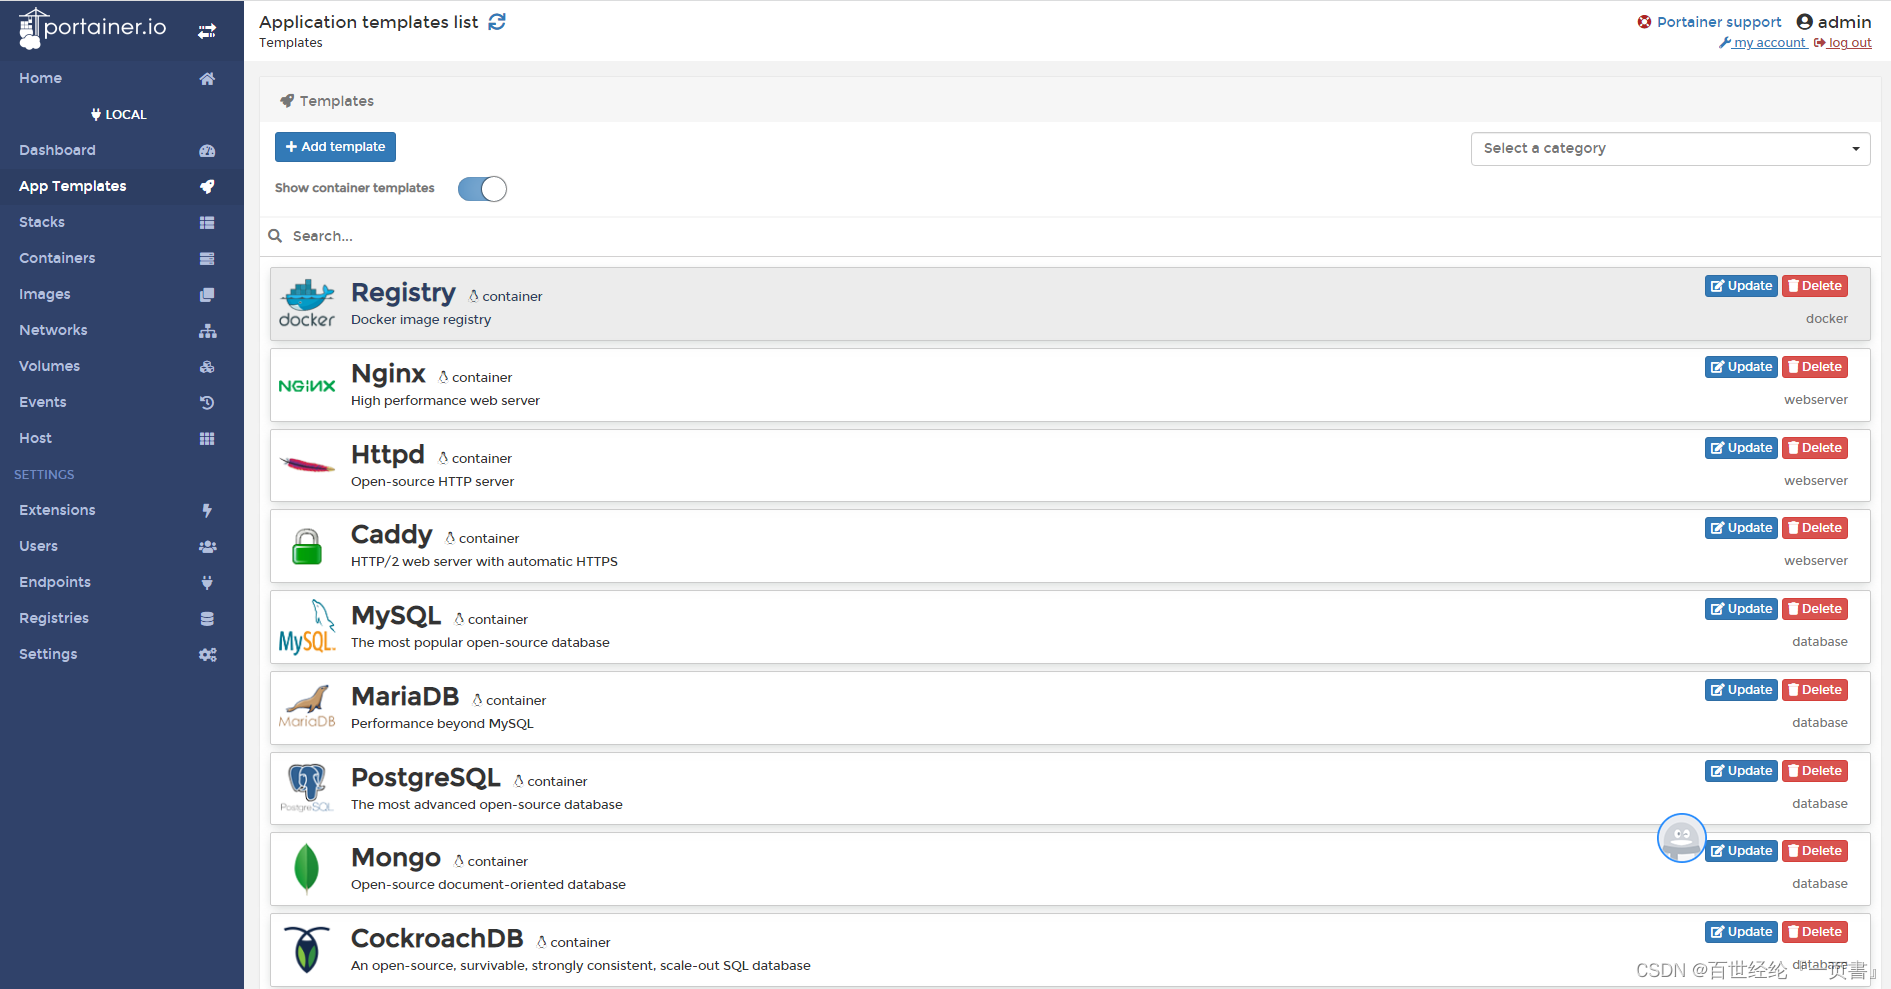Click the Networks sitemap icon
This screenshot has width=1891, height=989.
[207, 331]
